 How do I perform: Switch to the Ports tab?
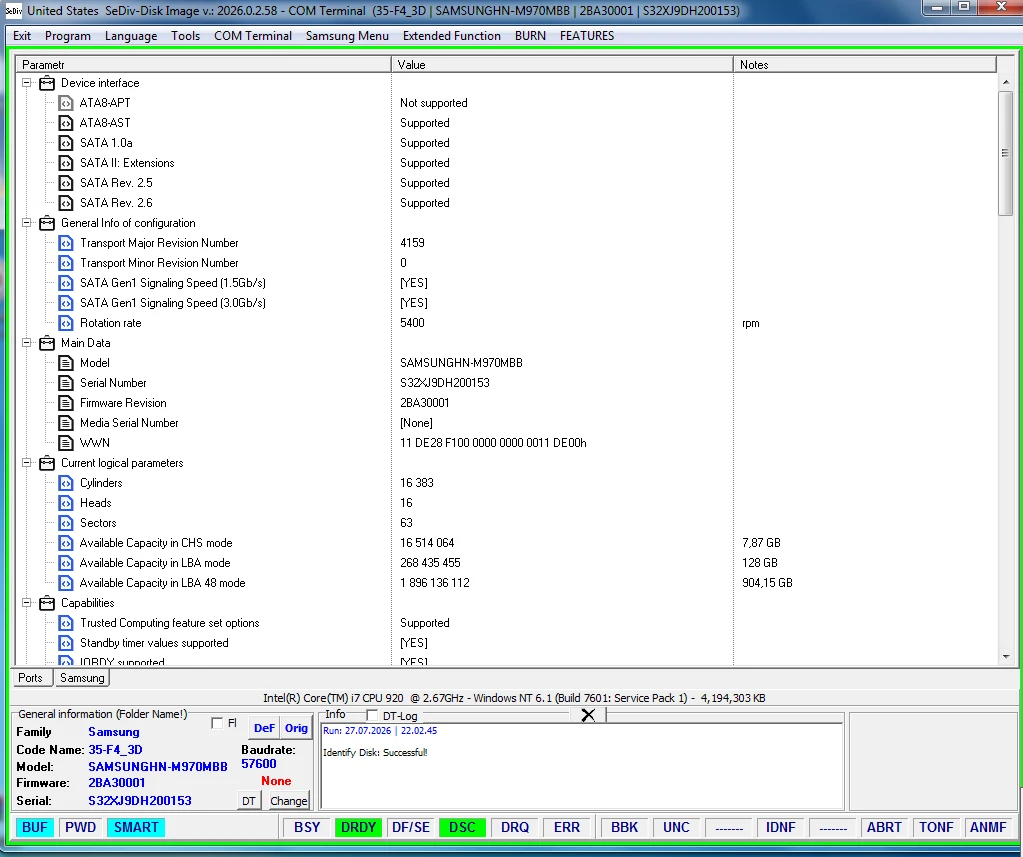[x=30, y=678]
